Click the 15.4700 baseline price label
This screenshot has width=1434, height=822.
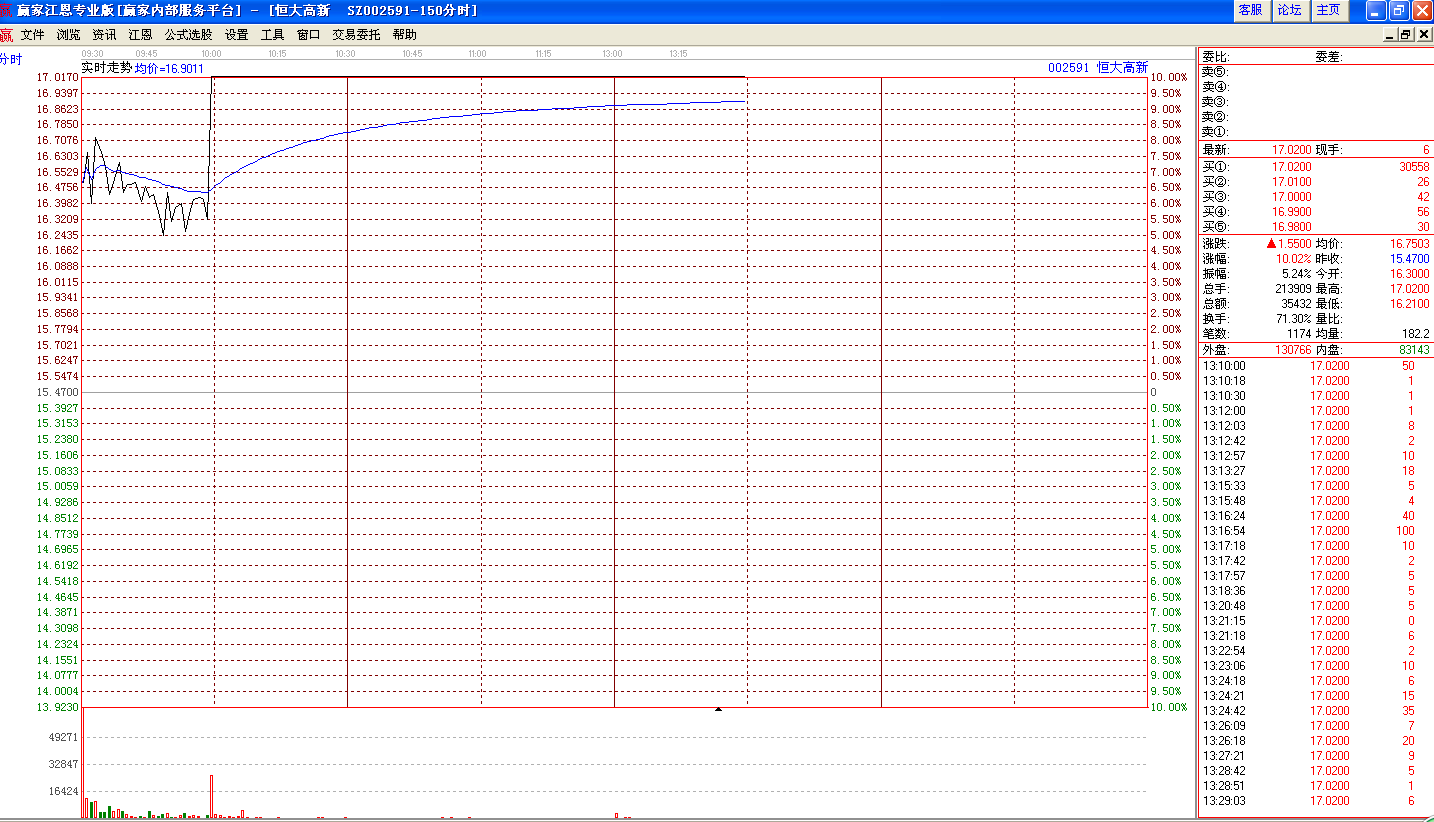[x=58, y=392]
